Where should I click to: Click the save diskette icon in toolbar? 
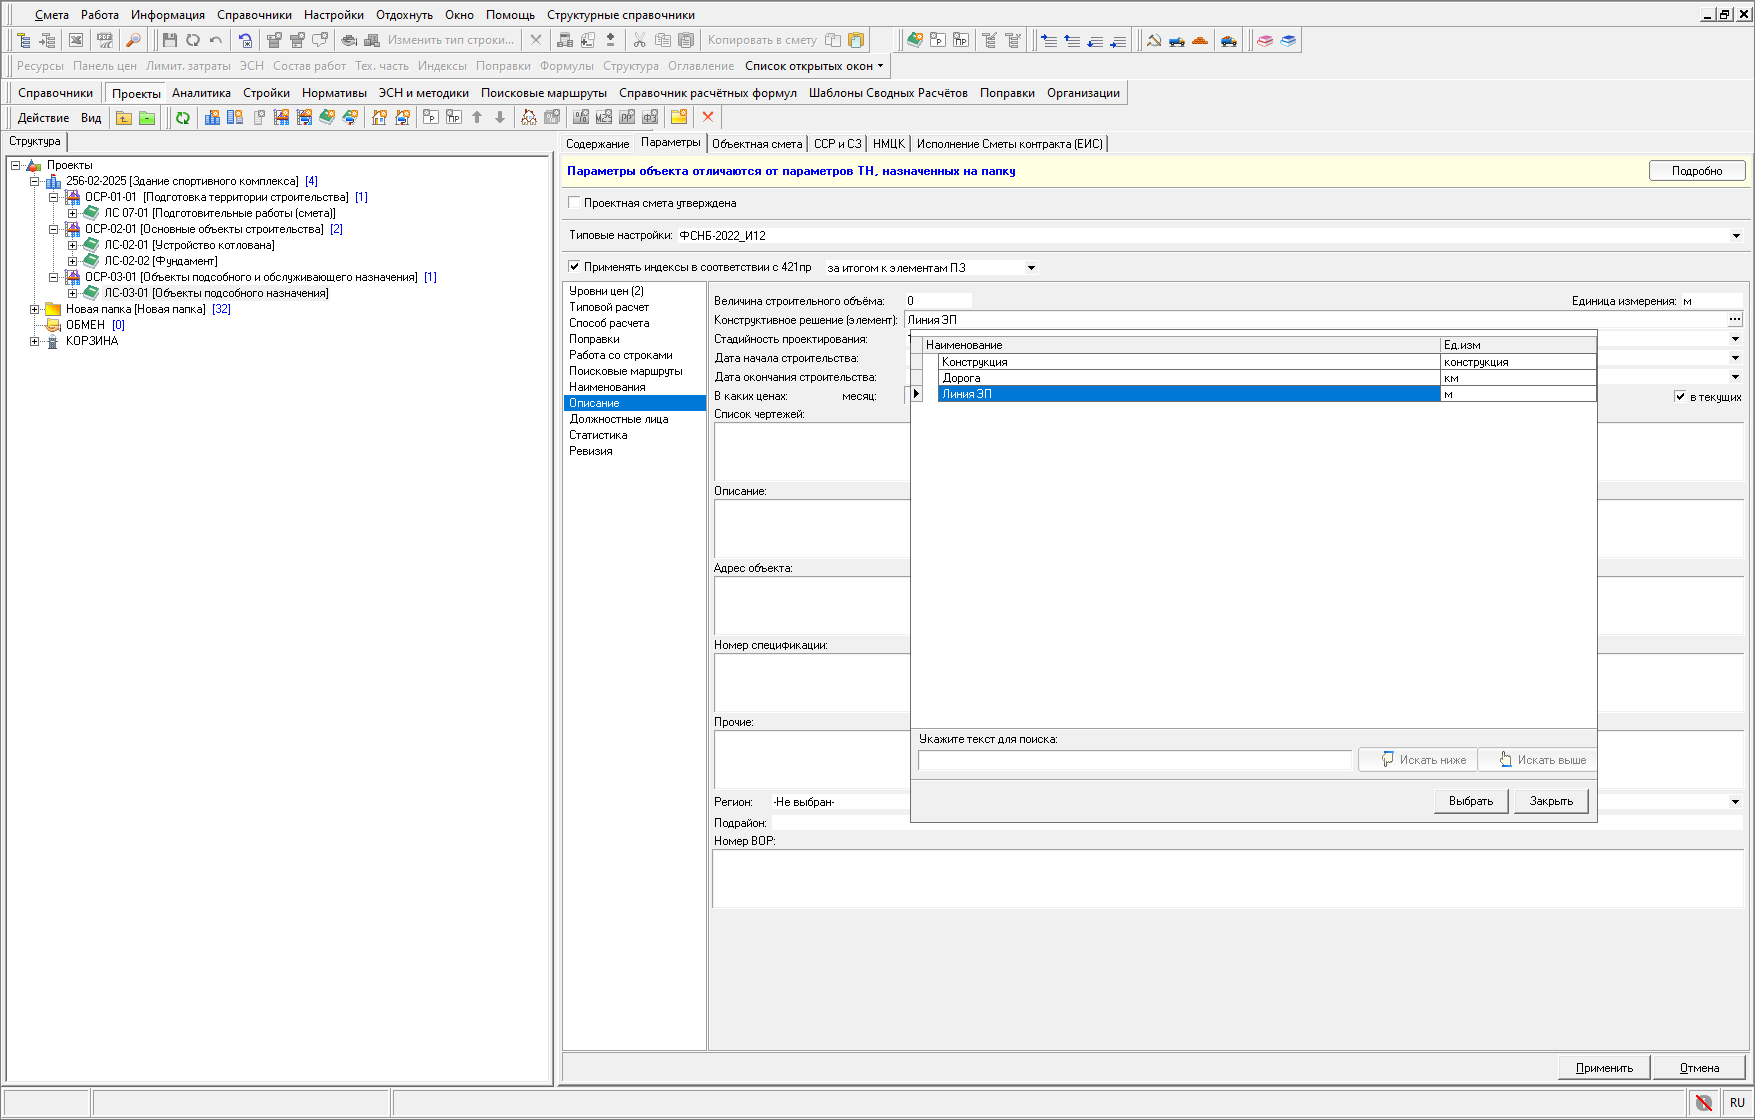(x=169, y=40)
